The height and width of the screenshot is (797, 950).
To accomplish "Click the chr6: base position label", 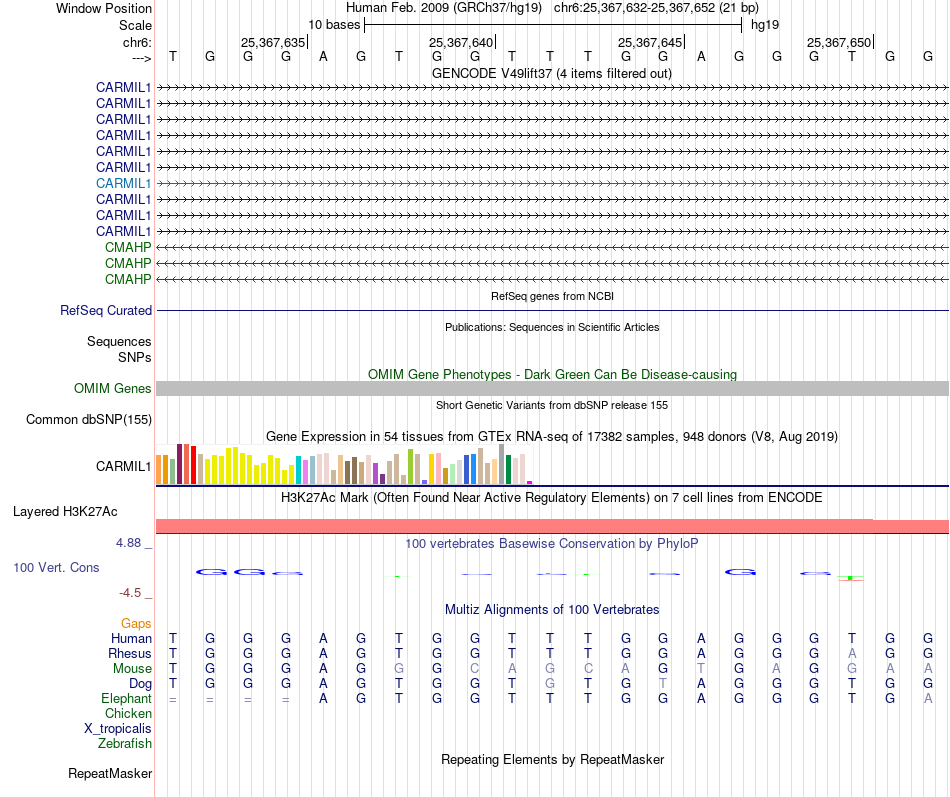I will [x=137, y=42].
